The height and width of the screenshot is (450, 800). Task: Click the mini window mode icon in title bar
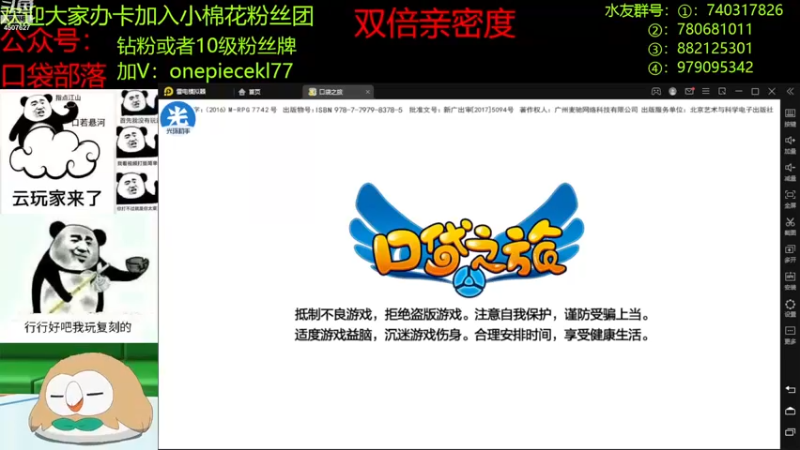(x=722, y=91)
